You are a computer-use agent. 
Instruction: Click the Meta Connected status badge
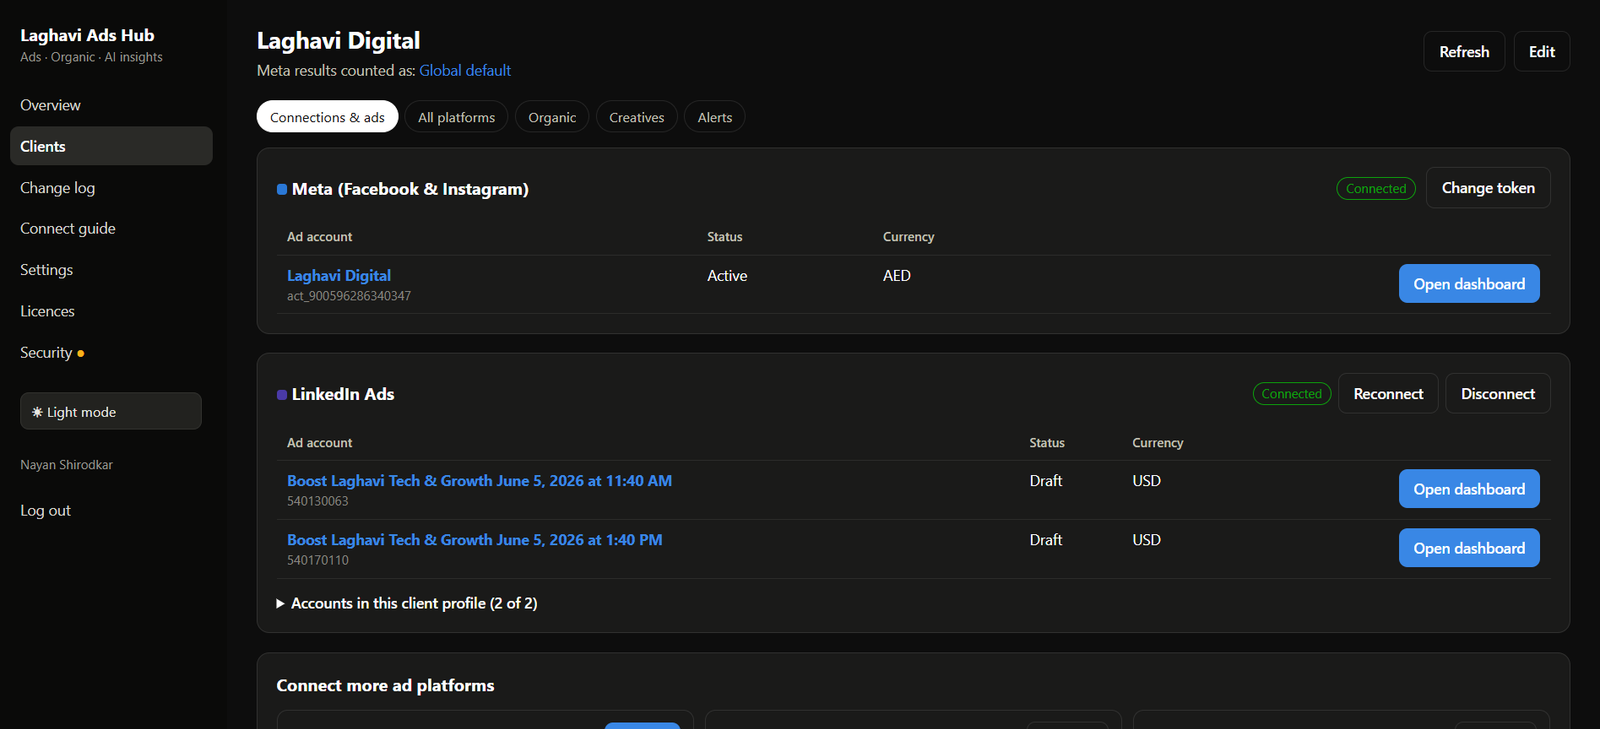1376,189
